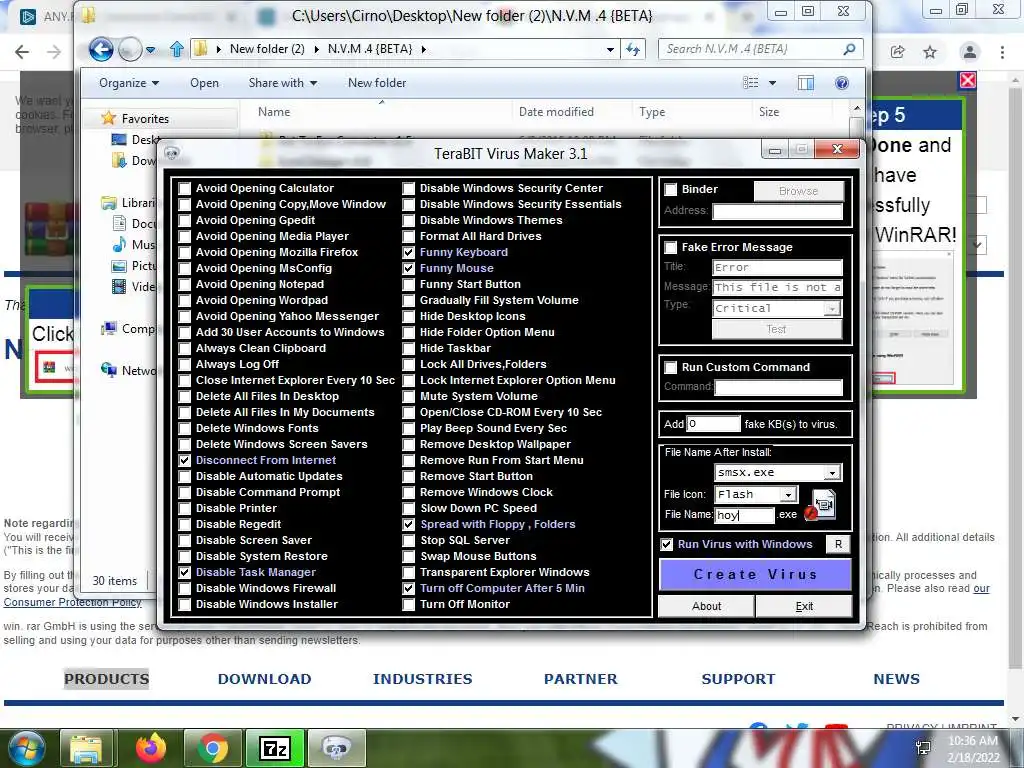
Task: Uncheck Funny Keyboard
Action: [409, 253]
